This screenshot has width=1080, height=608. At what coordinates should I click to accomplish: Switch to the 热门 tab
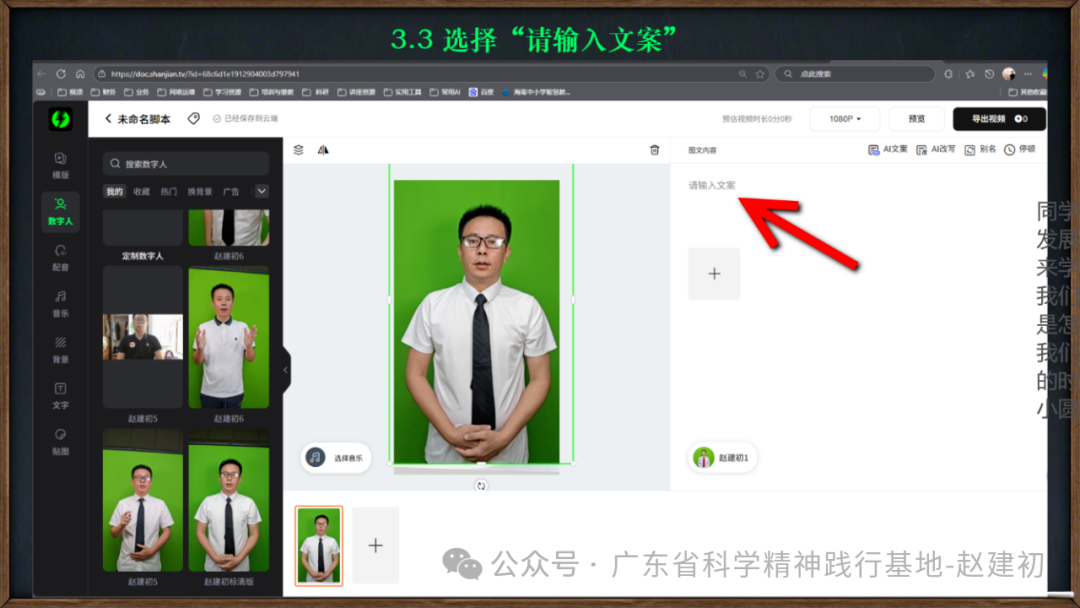click(x=169, y=191)
